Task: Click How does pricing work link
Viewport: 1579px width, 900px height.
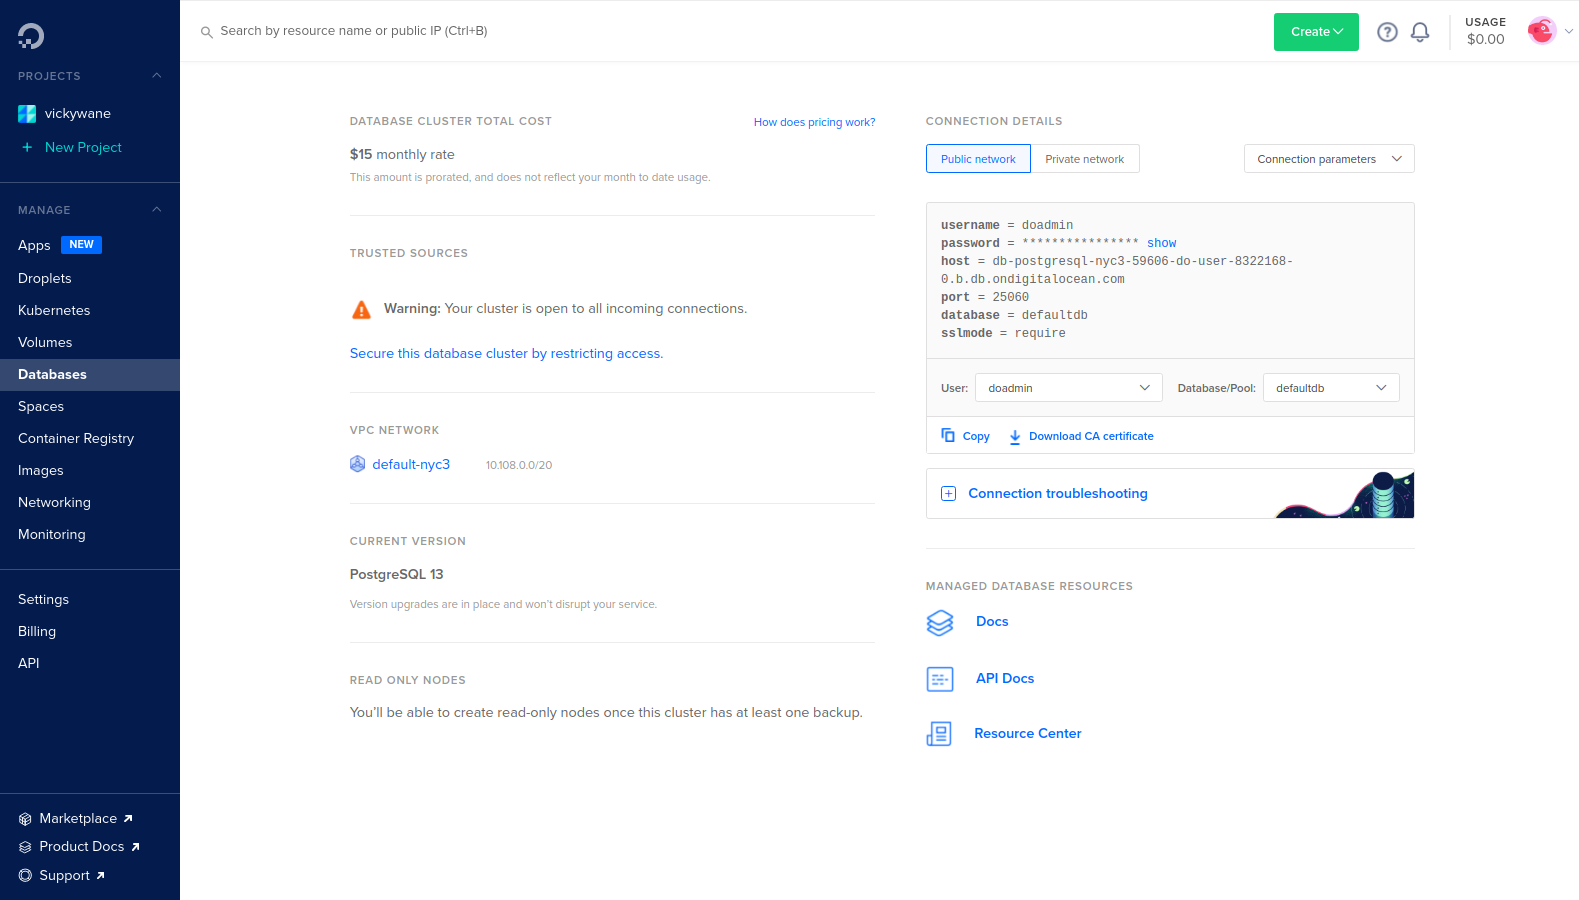Action: (814, 123)
